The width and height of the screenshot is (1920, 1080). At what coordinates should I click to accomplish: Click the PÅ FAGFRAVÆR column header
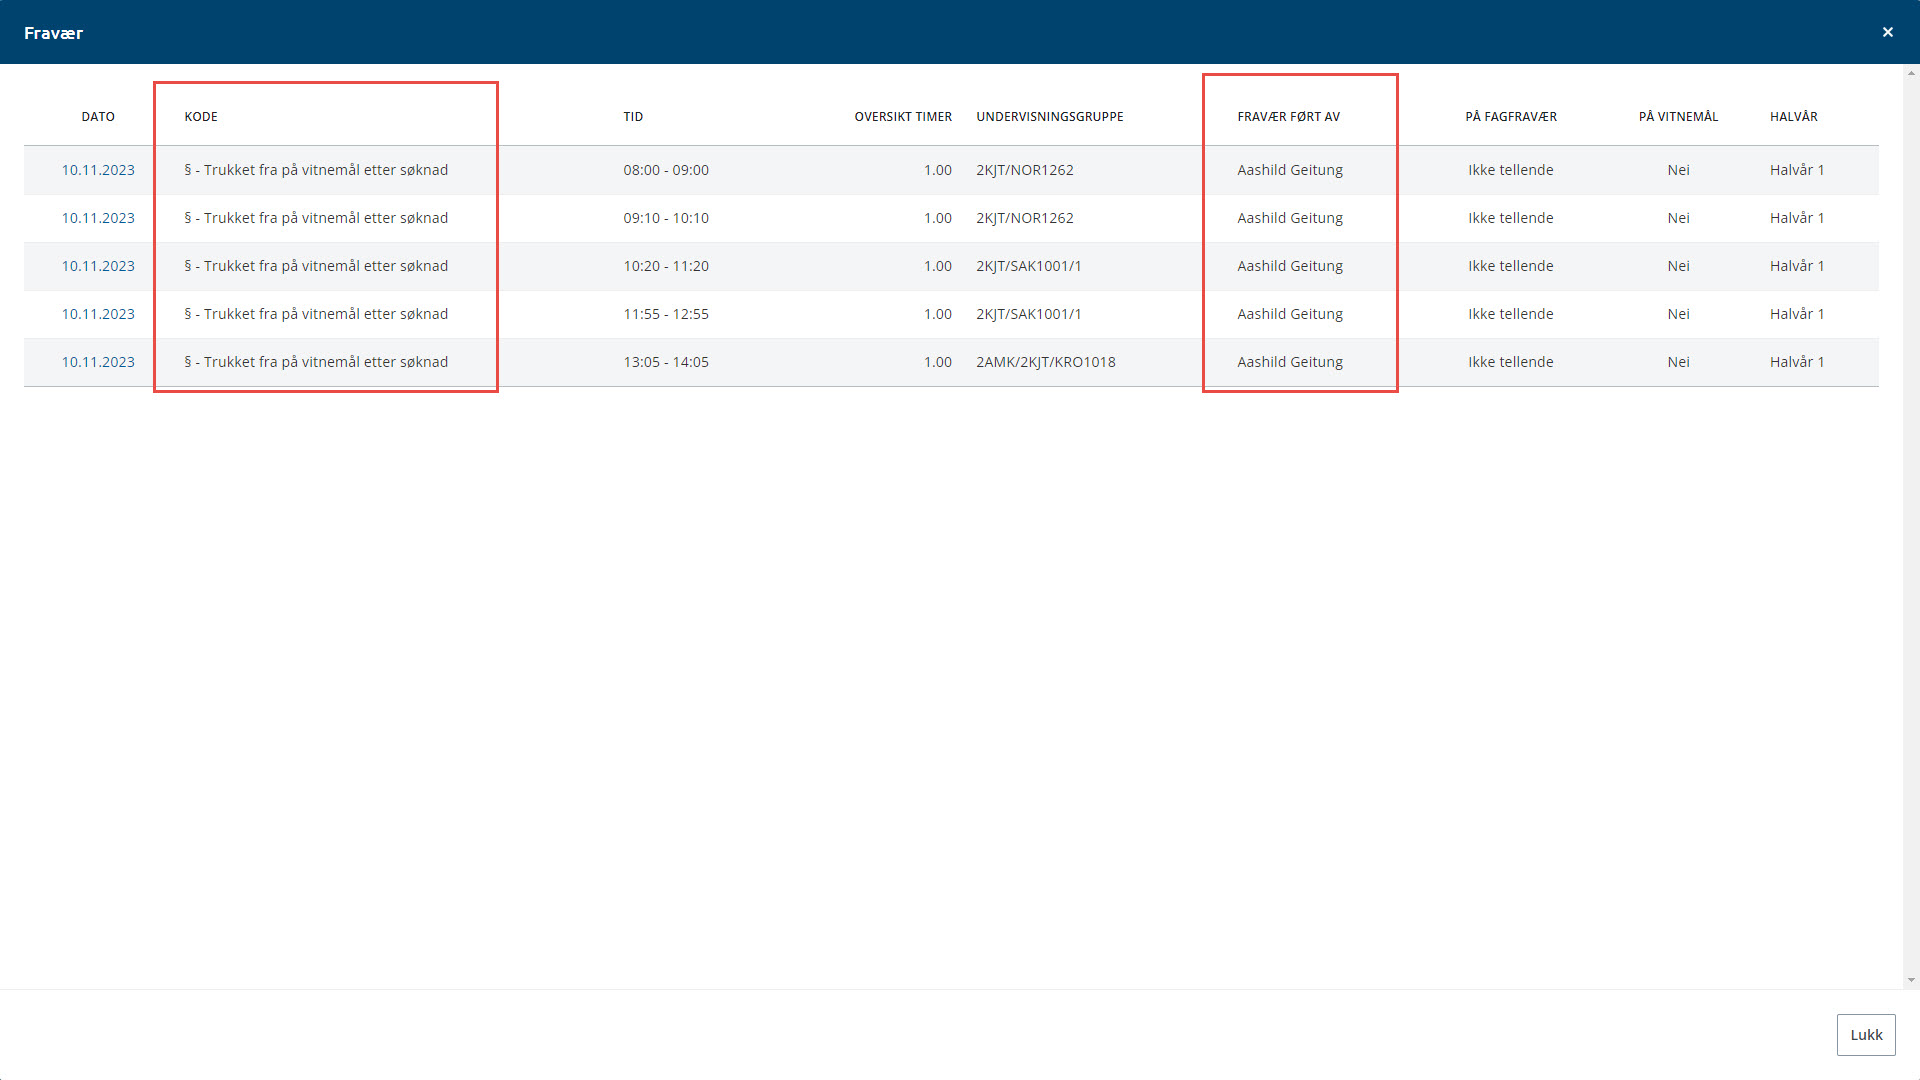pos(1510,117)
